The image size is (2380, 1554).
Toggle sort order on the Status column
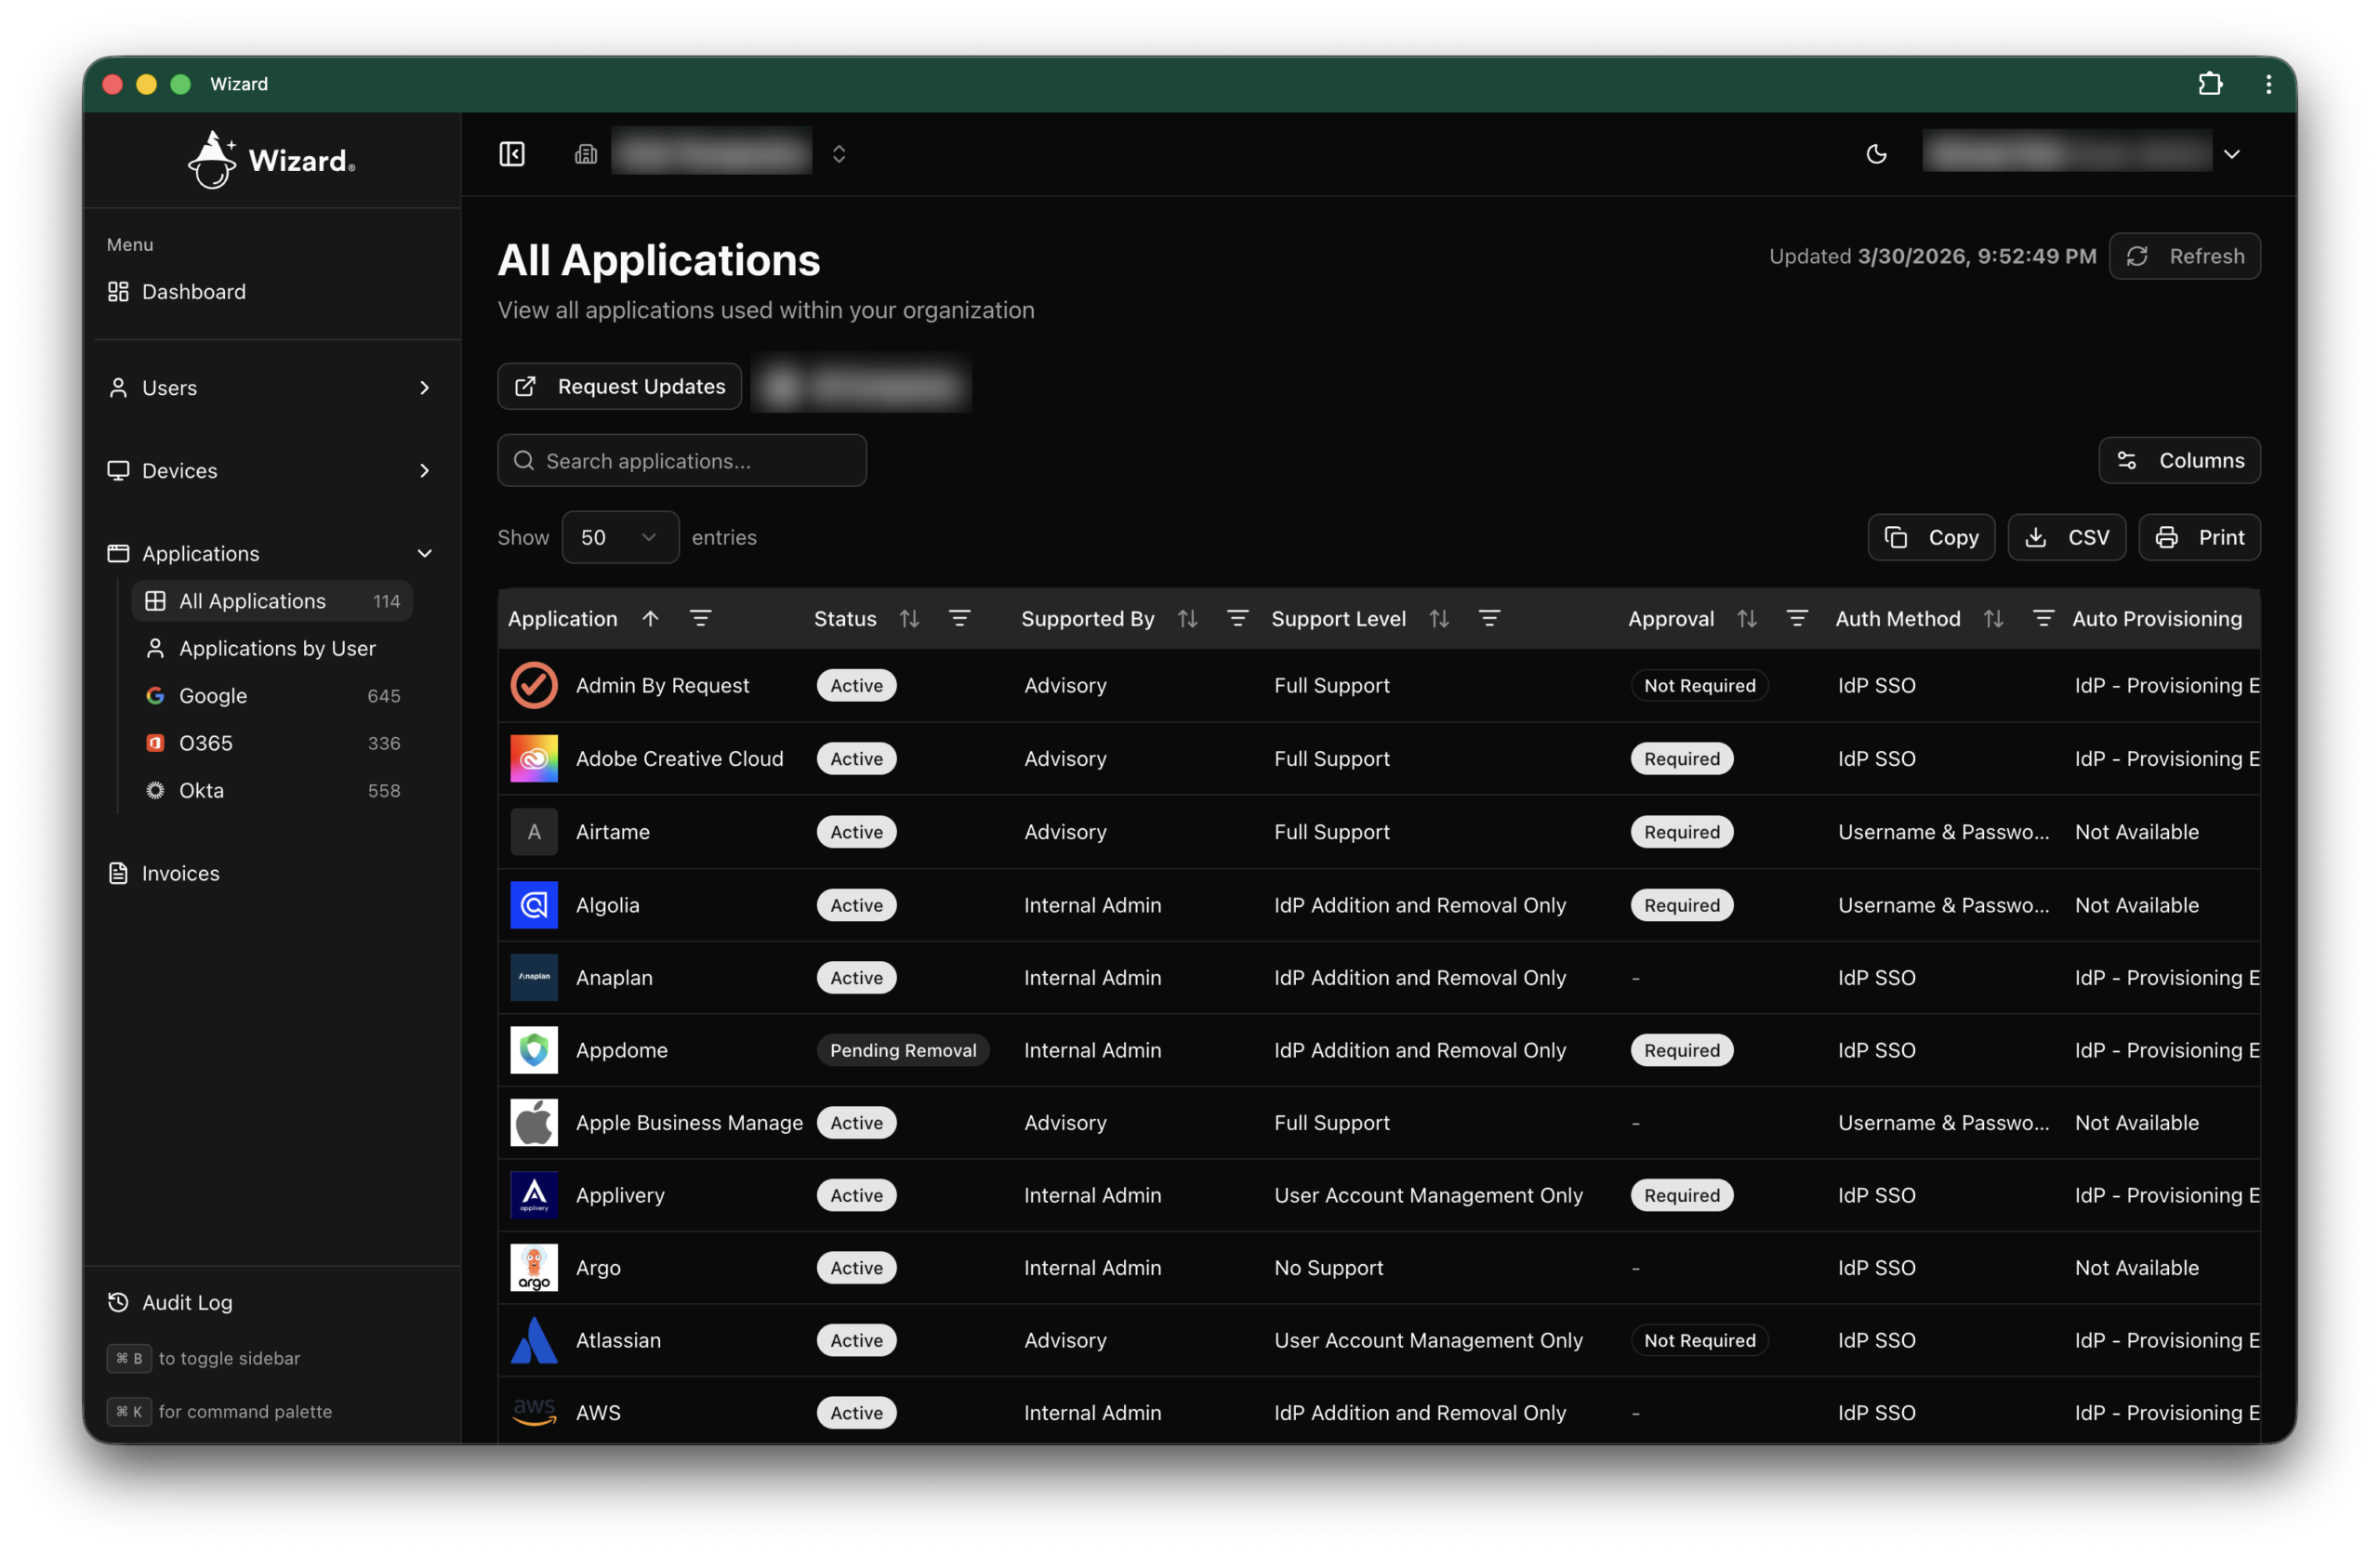coord(908,618)
